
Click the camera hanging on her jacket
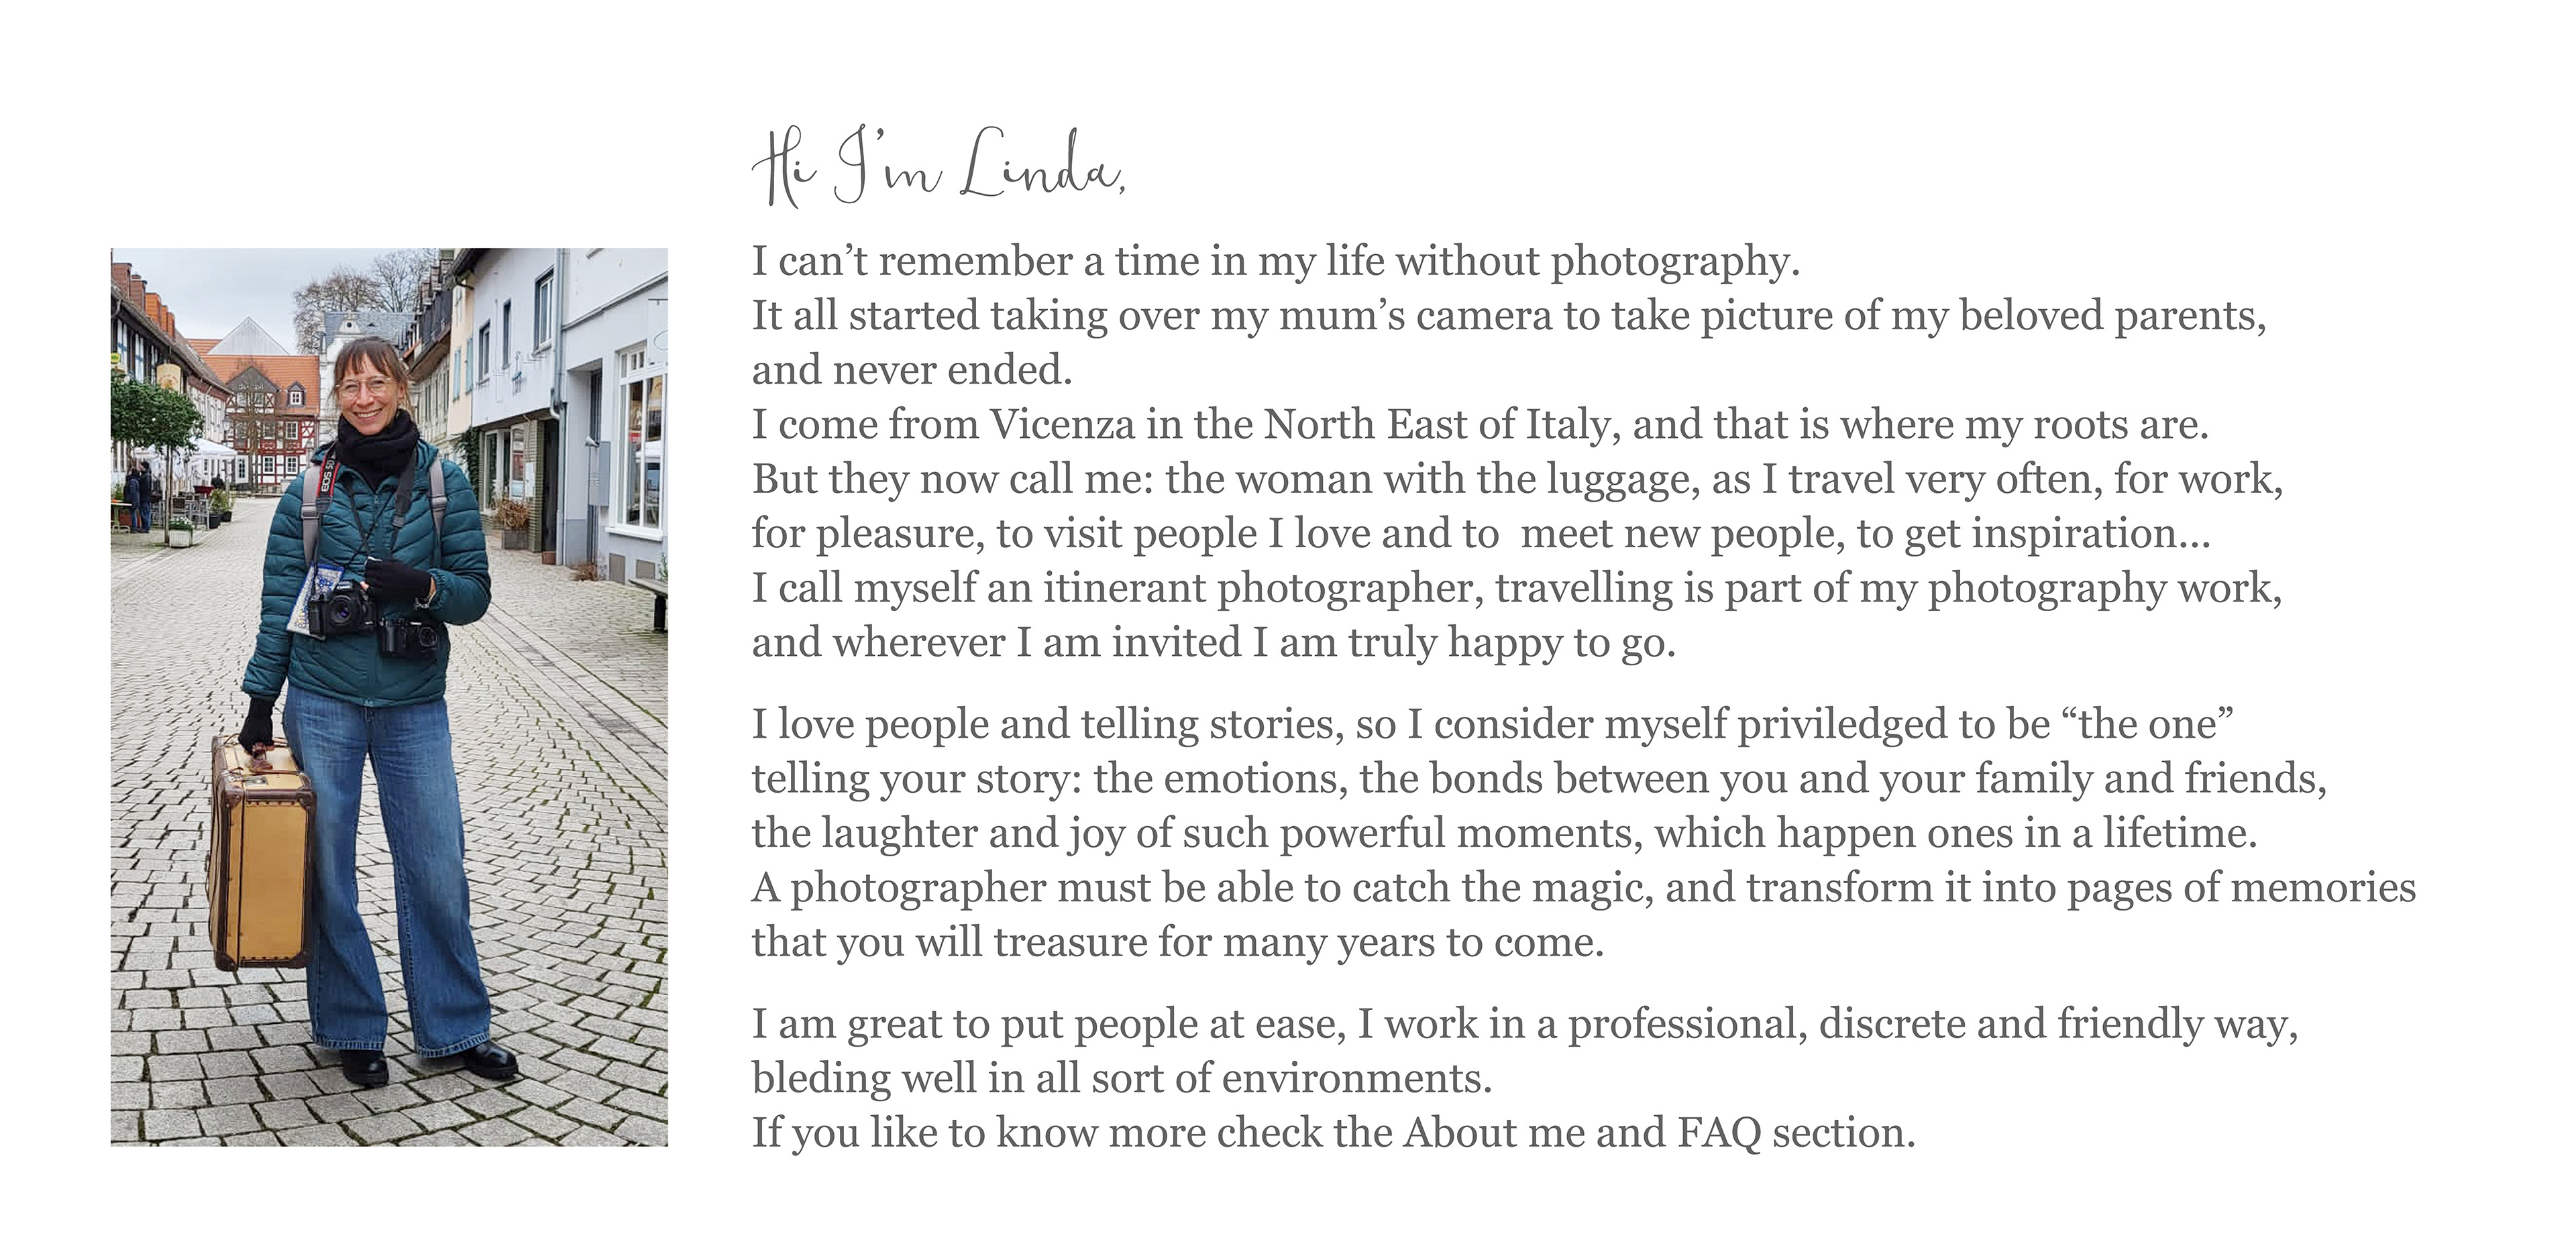(x=341, y=608)
